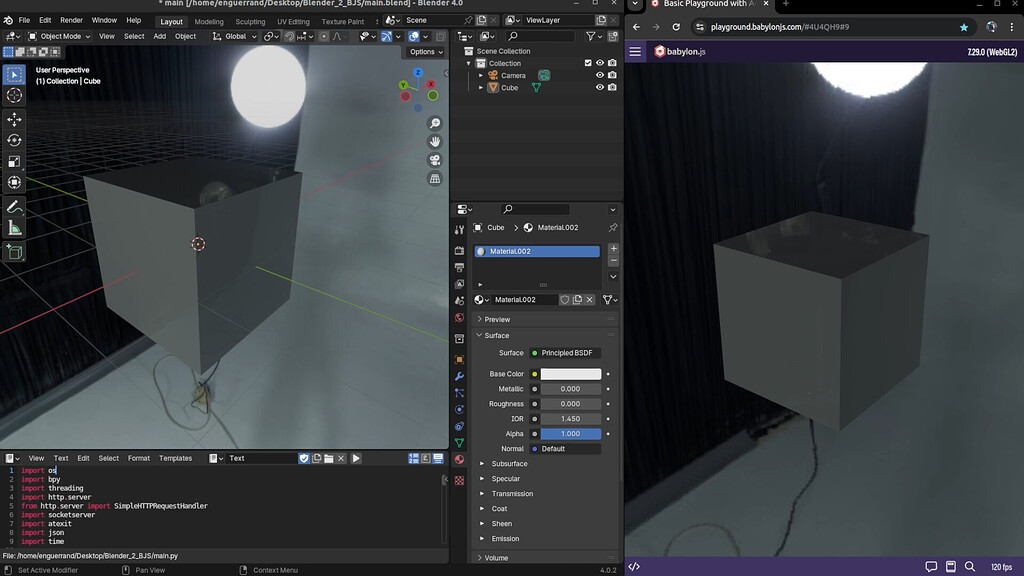Switch to the Modeling workspace tab
1024x576 pixels.
click(208, 20)
